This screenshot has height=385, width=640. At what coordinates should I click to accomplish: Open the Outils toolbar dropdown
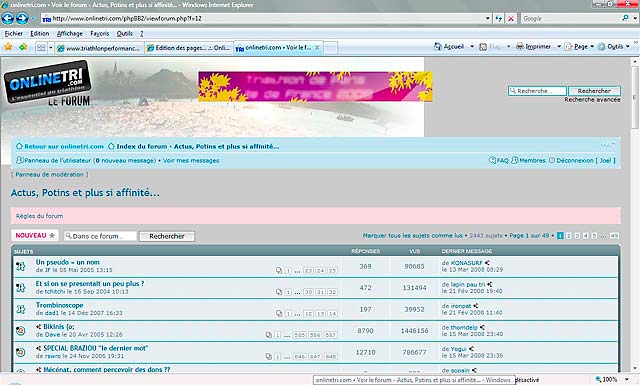coord(614,47)
